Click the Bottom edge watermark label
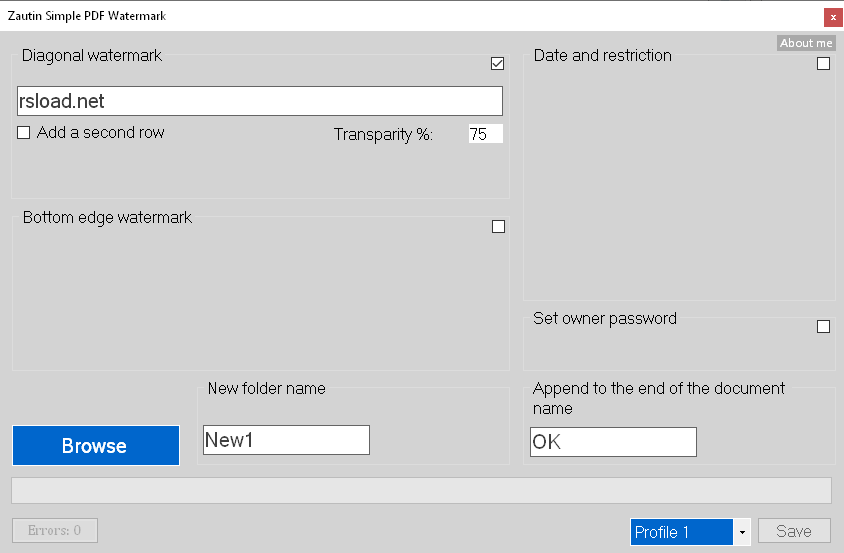Viewport: 844px width, 553px height. pyautogui.click(x=107, y=217)
